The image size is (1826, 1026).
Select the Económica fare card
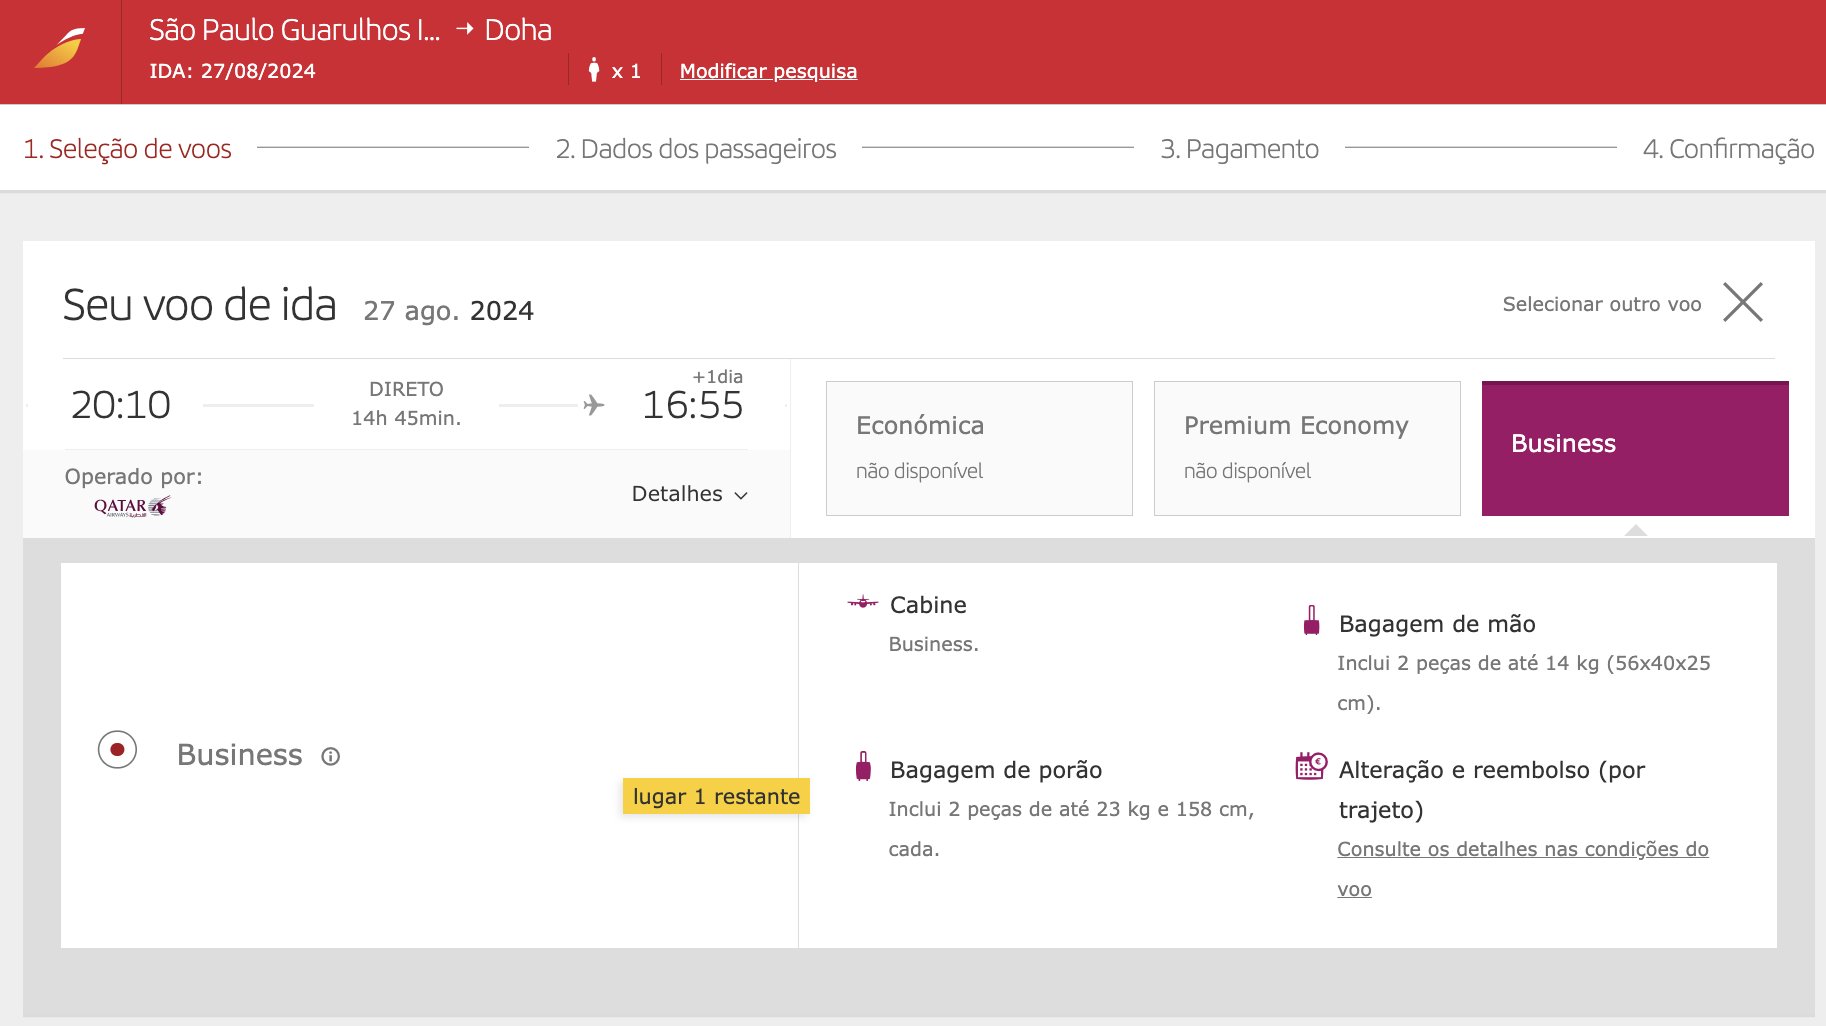(979, 448)
